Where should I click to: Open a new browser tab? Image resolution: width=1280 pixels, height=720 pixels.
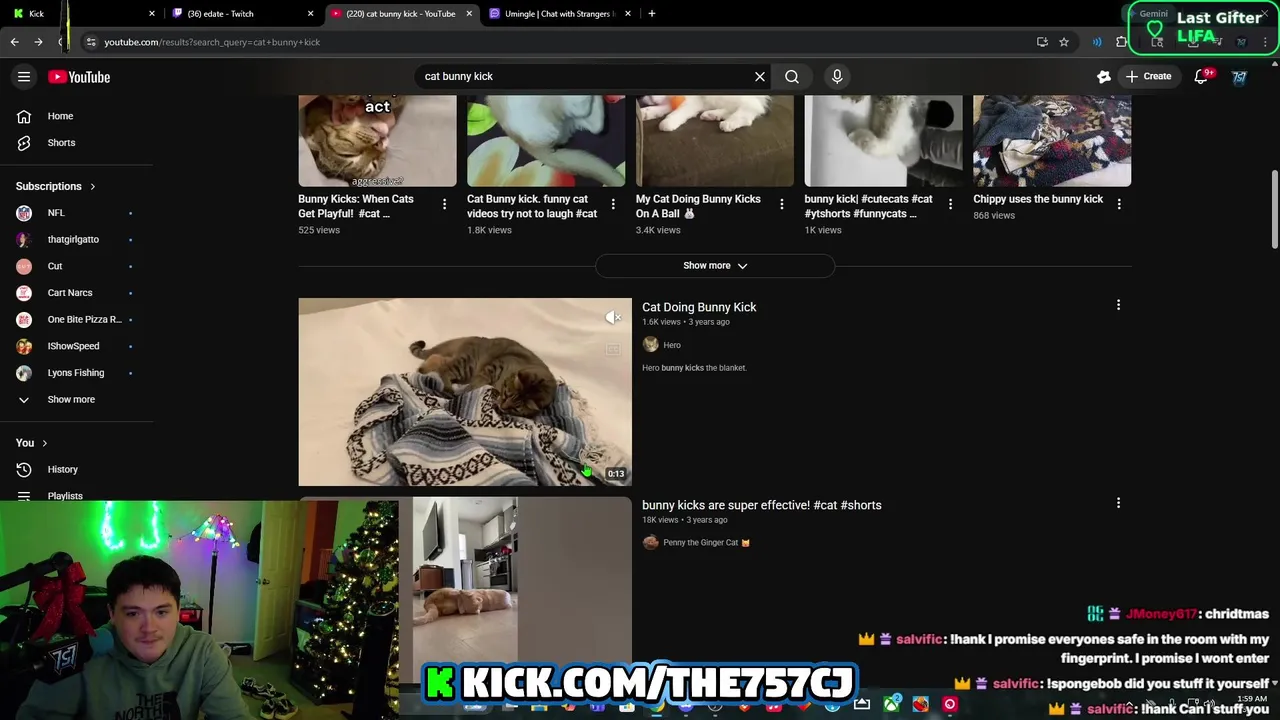[x=652, y=13]
